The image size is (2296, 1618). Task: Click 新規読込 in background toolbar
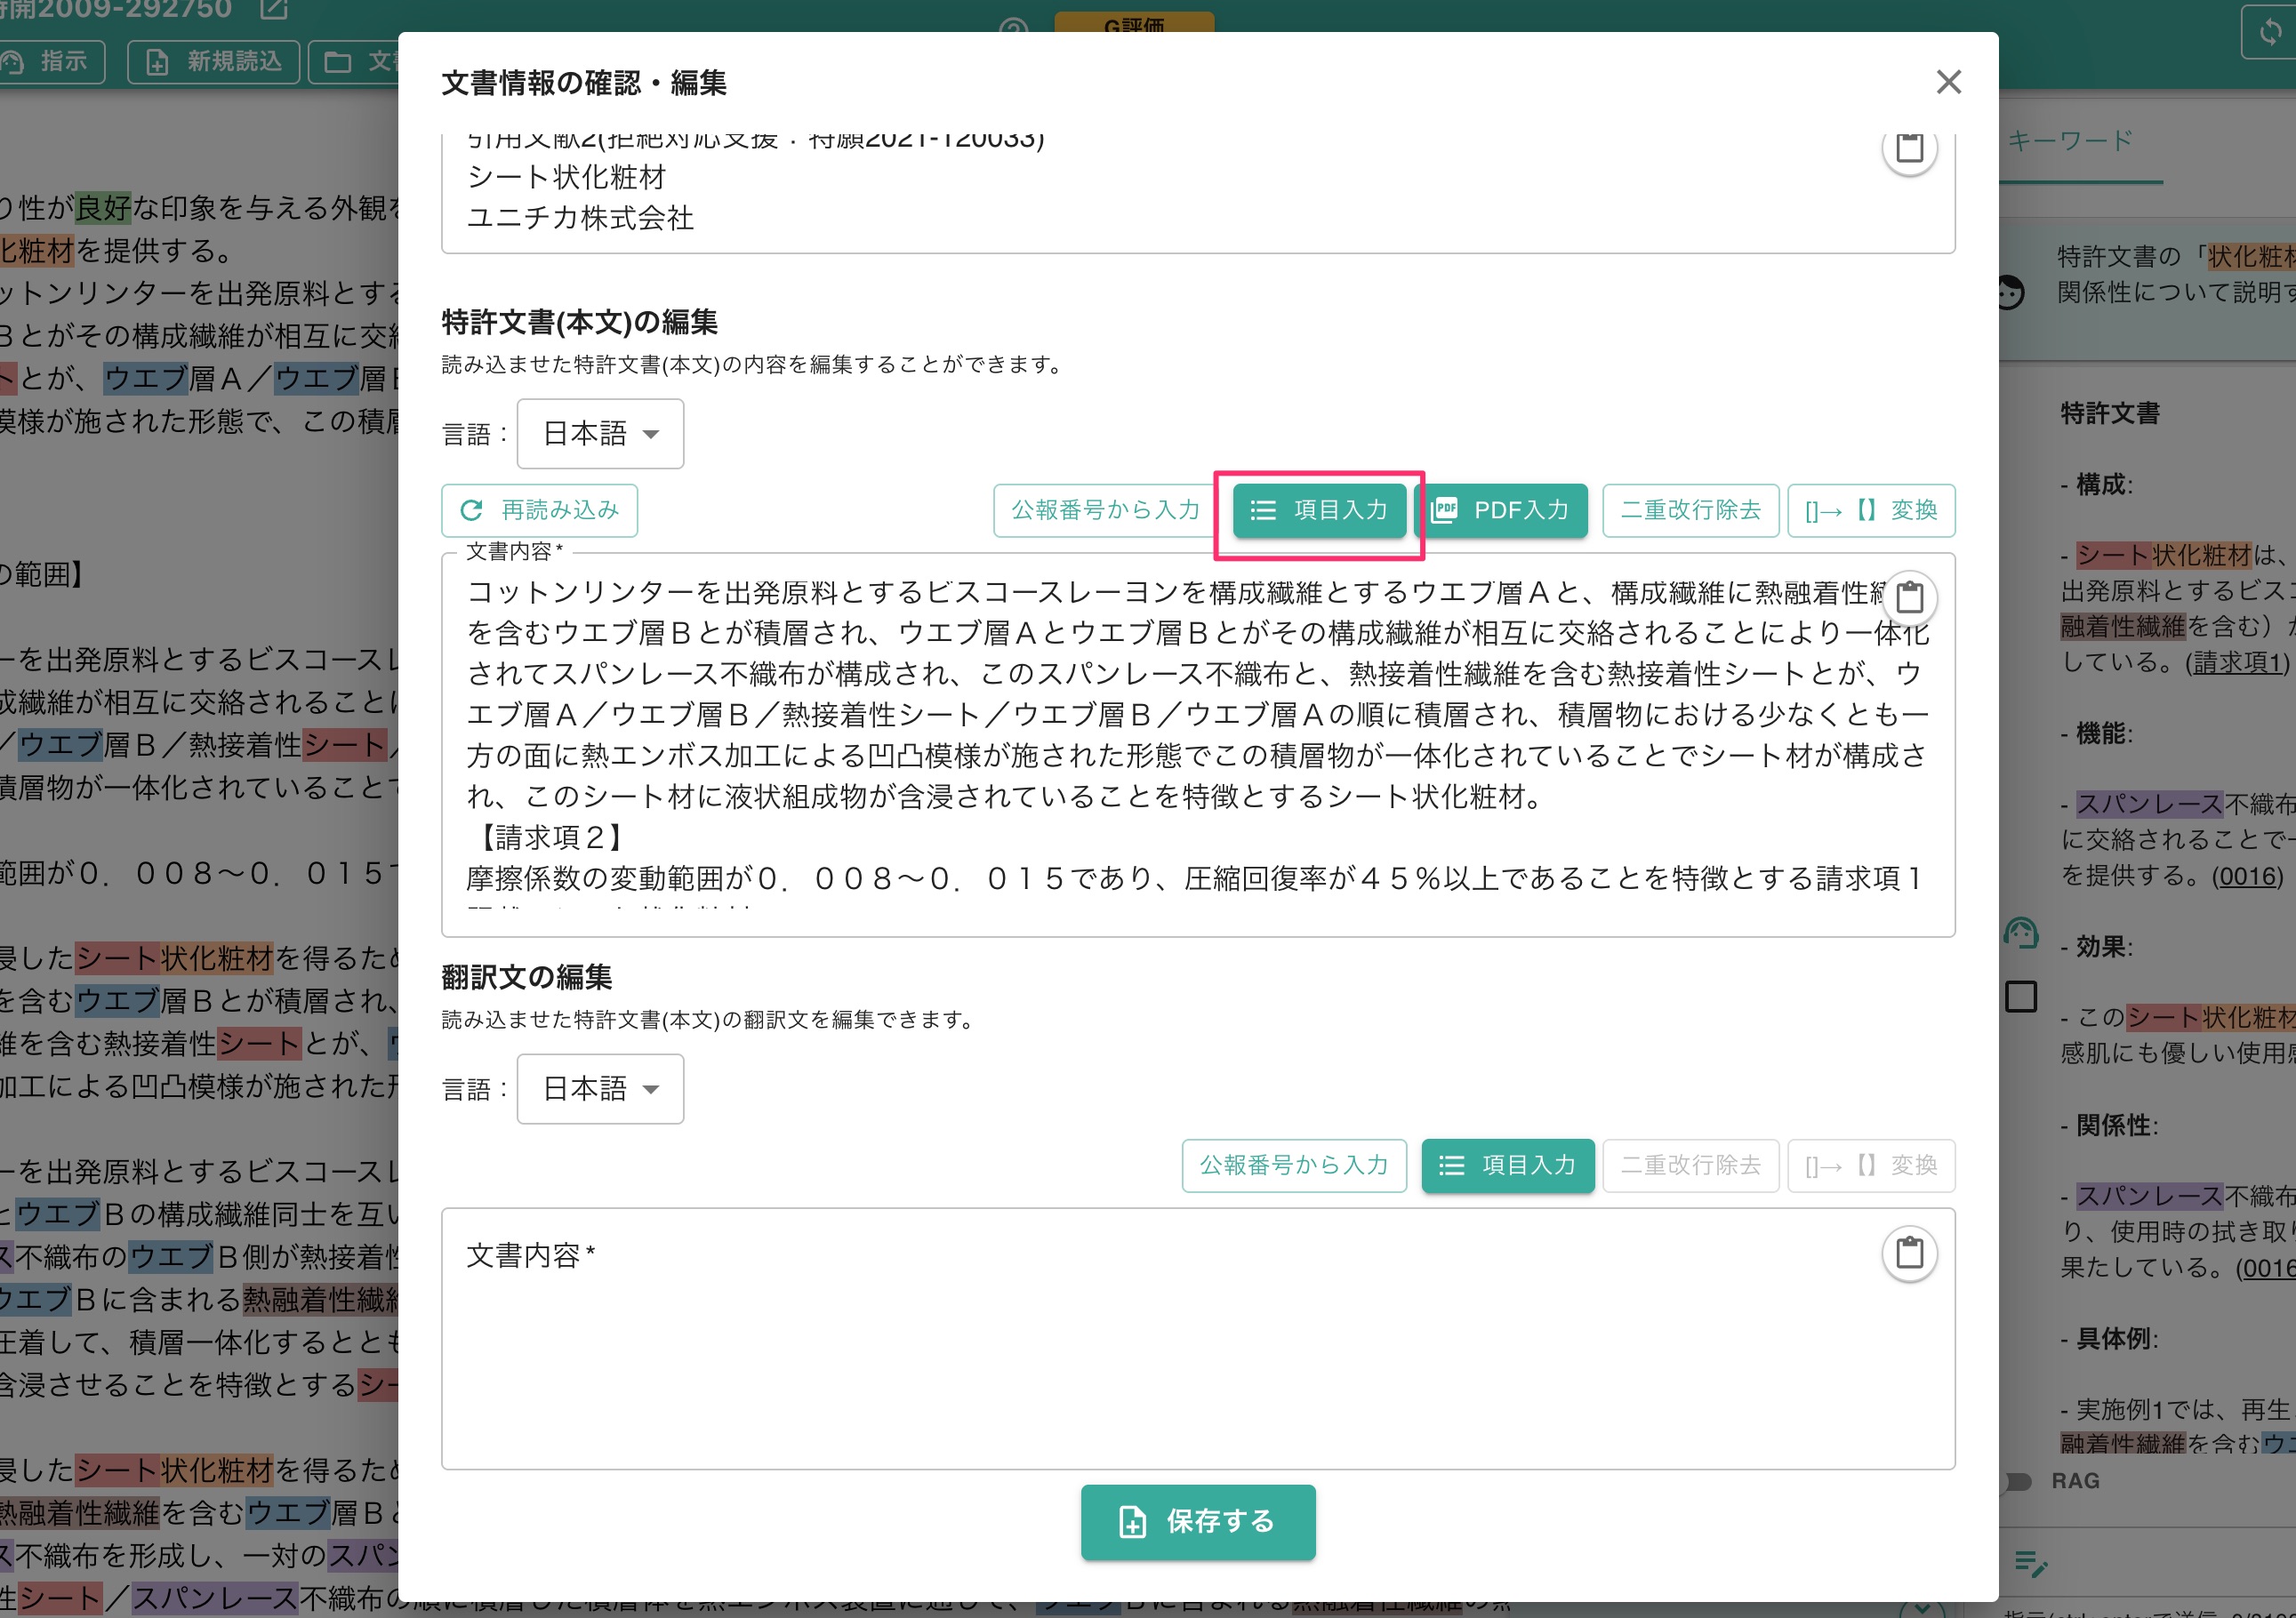pos(214,62)
